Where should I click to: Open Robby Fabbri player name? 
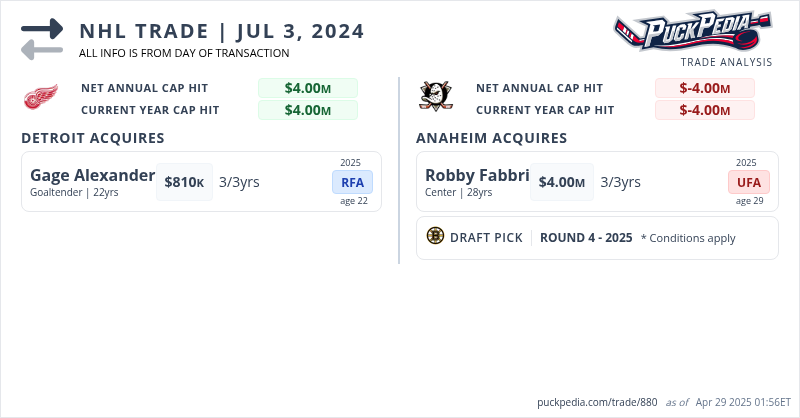(x=477, y=175)
